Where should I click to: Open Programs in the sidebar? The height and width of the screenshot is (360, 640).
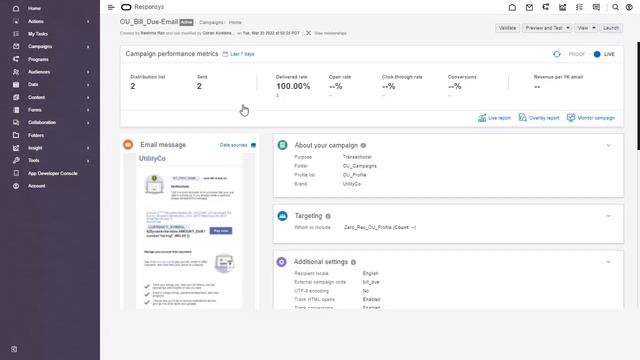38,59
